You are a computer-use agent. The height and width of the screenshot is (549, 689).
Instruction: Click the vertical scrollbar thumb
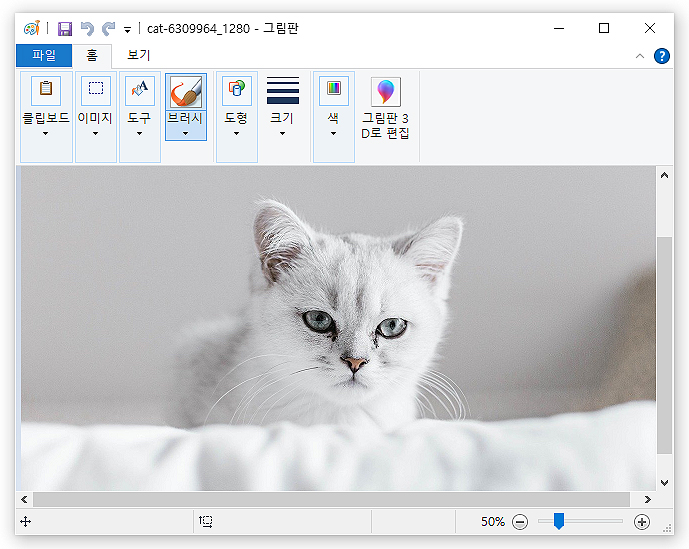664,345
